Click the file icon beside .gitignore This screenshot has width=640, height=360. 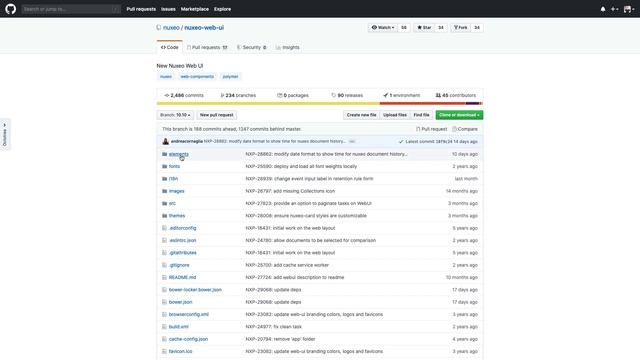click(164, 265)
